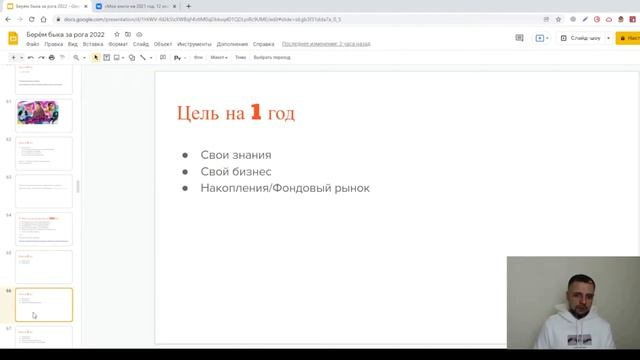Click the Google Slides home logo
The image size is (640, 360).
13,38
